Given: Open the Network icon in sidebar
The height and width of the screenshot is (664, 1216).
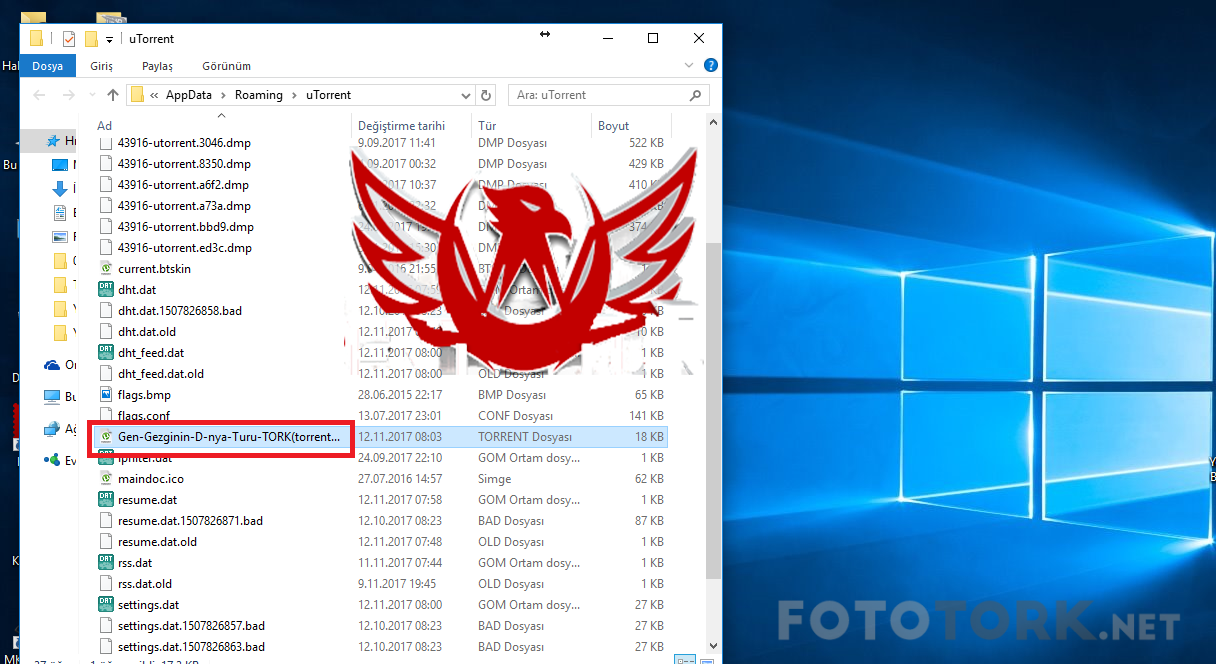Looking at the screenshot, I should [x=52, y=428].
